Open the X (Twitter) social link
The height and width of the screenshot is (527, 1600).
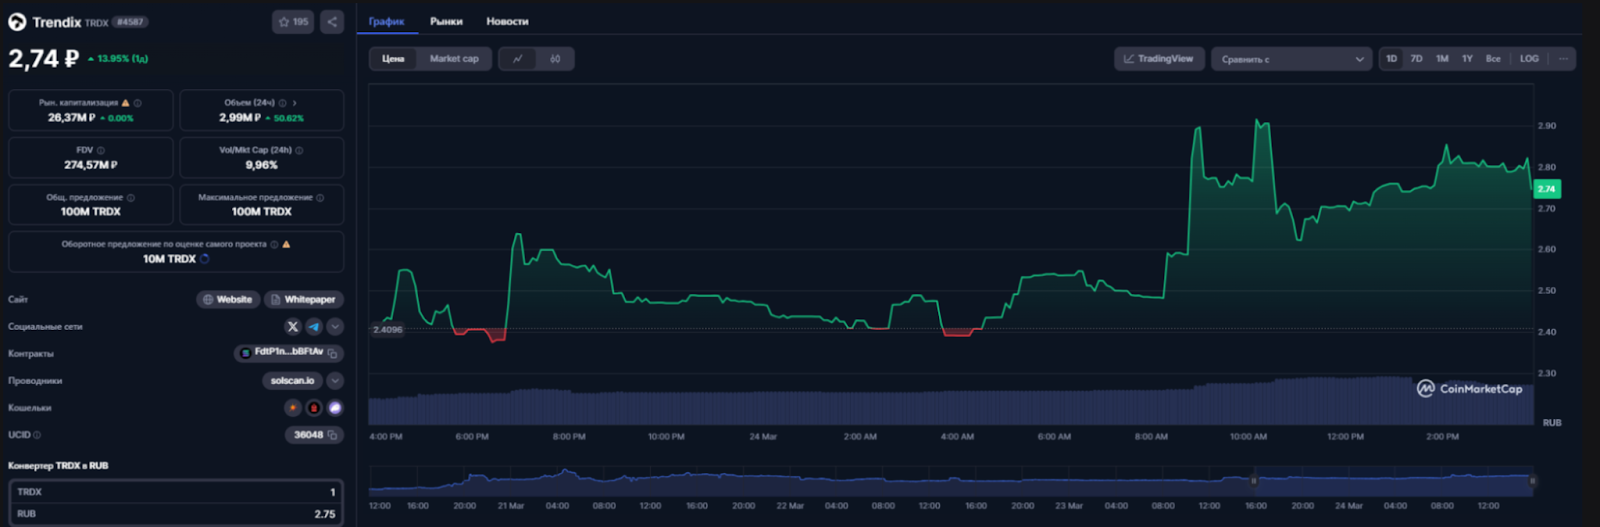292,327
